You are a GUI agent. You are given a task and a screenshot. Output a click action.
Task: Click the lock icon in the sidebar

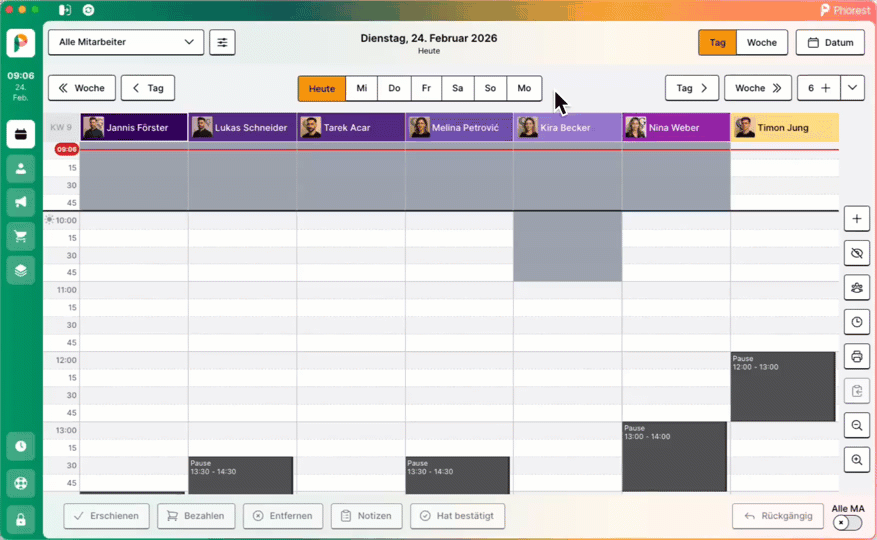[x=21, y=520]
